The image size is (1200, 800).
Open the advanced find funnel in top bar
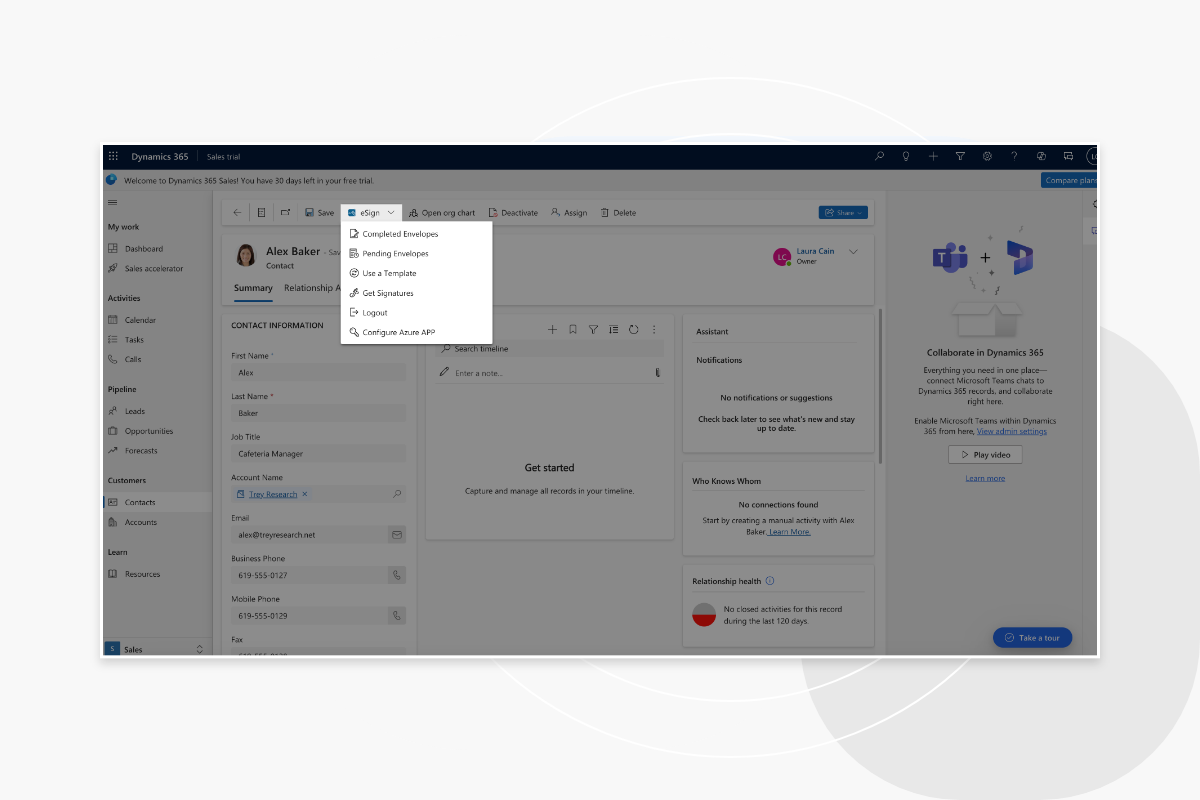[960, 156]
